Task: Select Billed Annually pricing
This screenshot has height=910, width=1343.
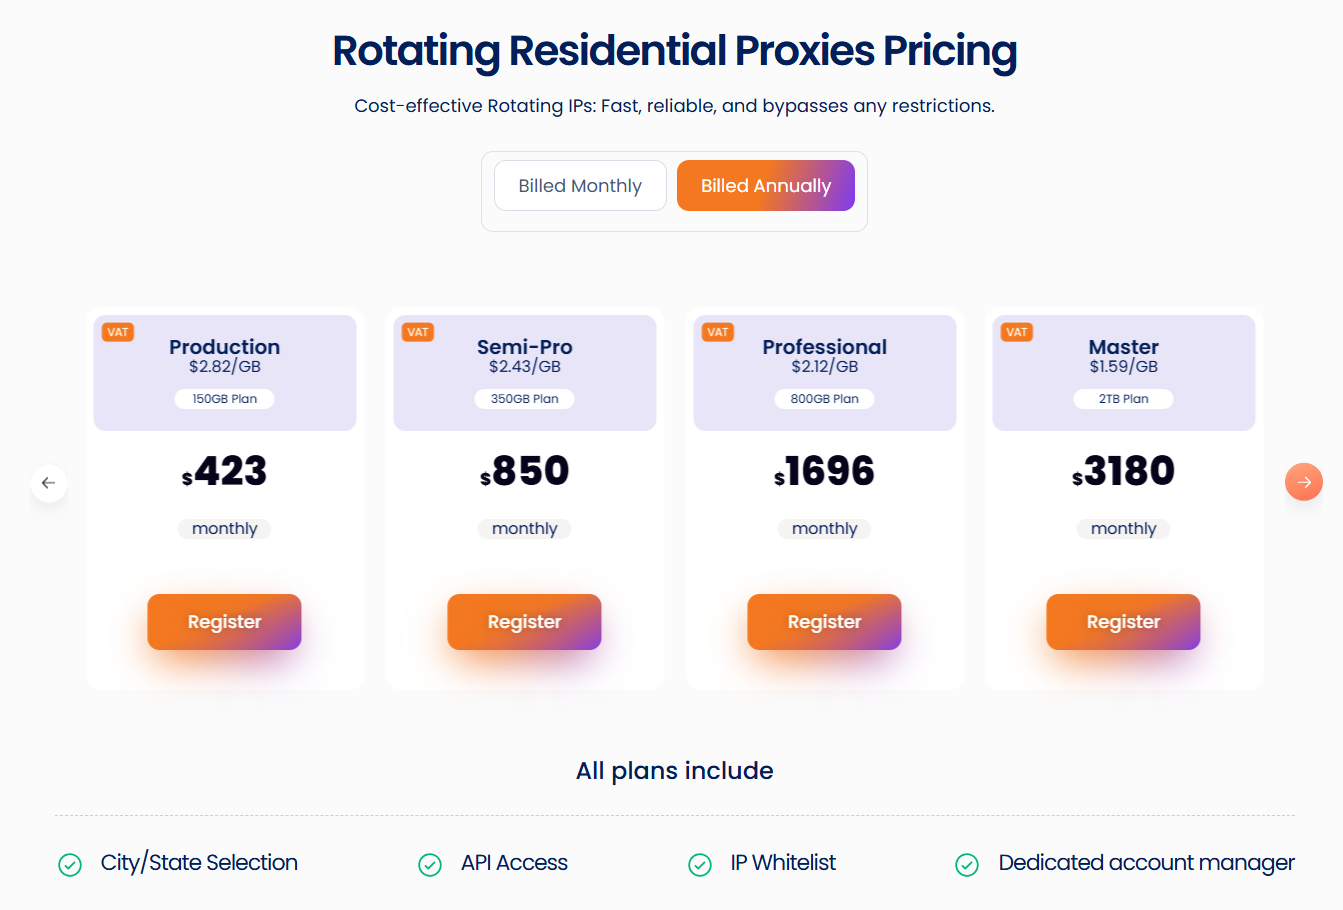Action: [766, 186]
